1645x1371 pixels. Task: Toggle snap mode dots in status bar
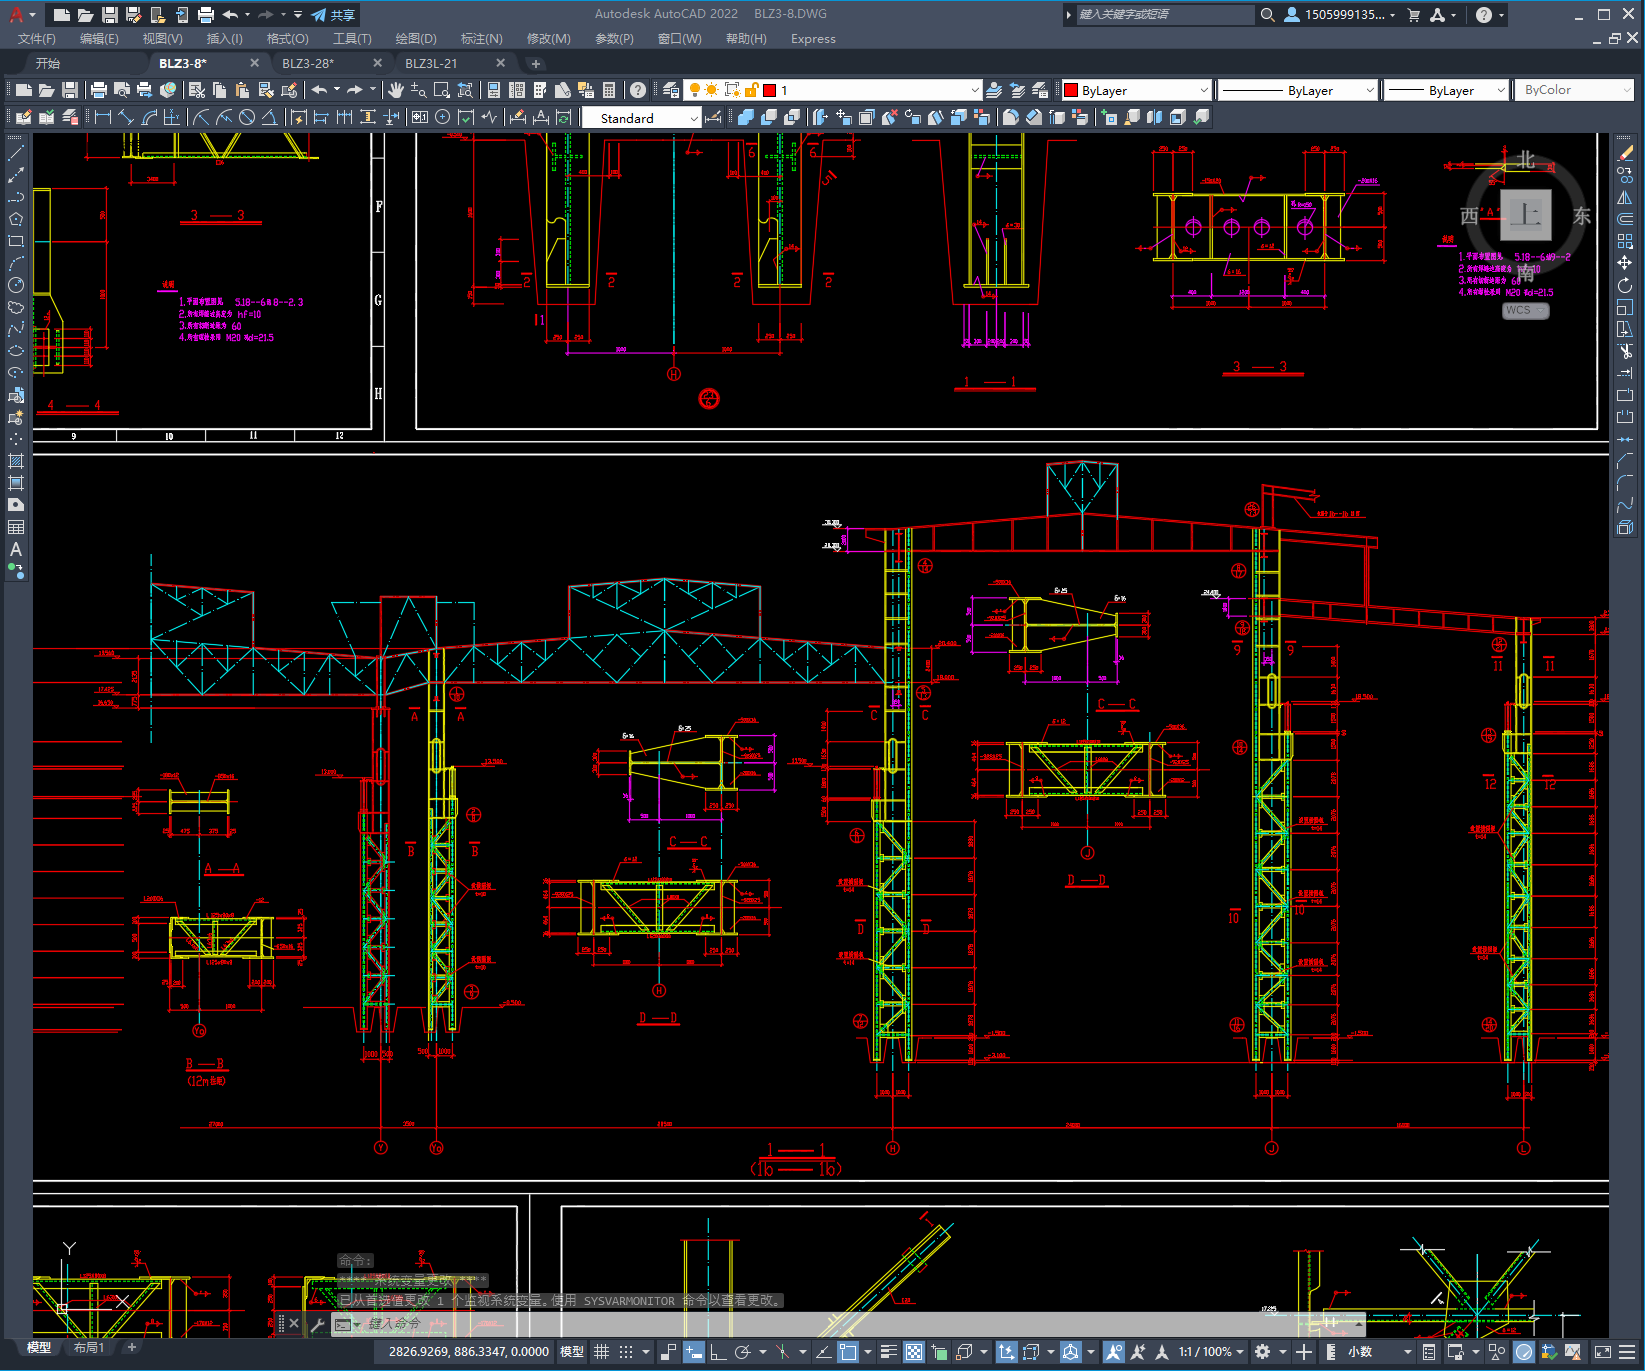click(626, 1352)
